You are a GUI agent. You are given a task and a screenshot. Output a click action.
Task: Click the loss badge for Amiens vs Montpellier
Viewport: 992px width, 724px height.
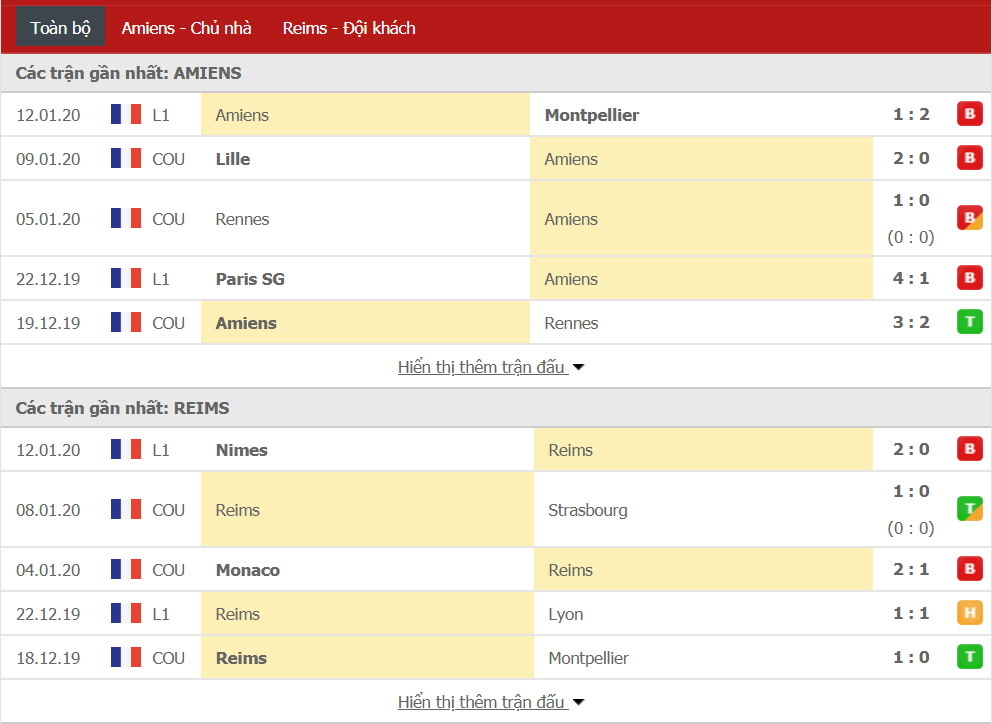click(x=969, y=114)
